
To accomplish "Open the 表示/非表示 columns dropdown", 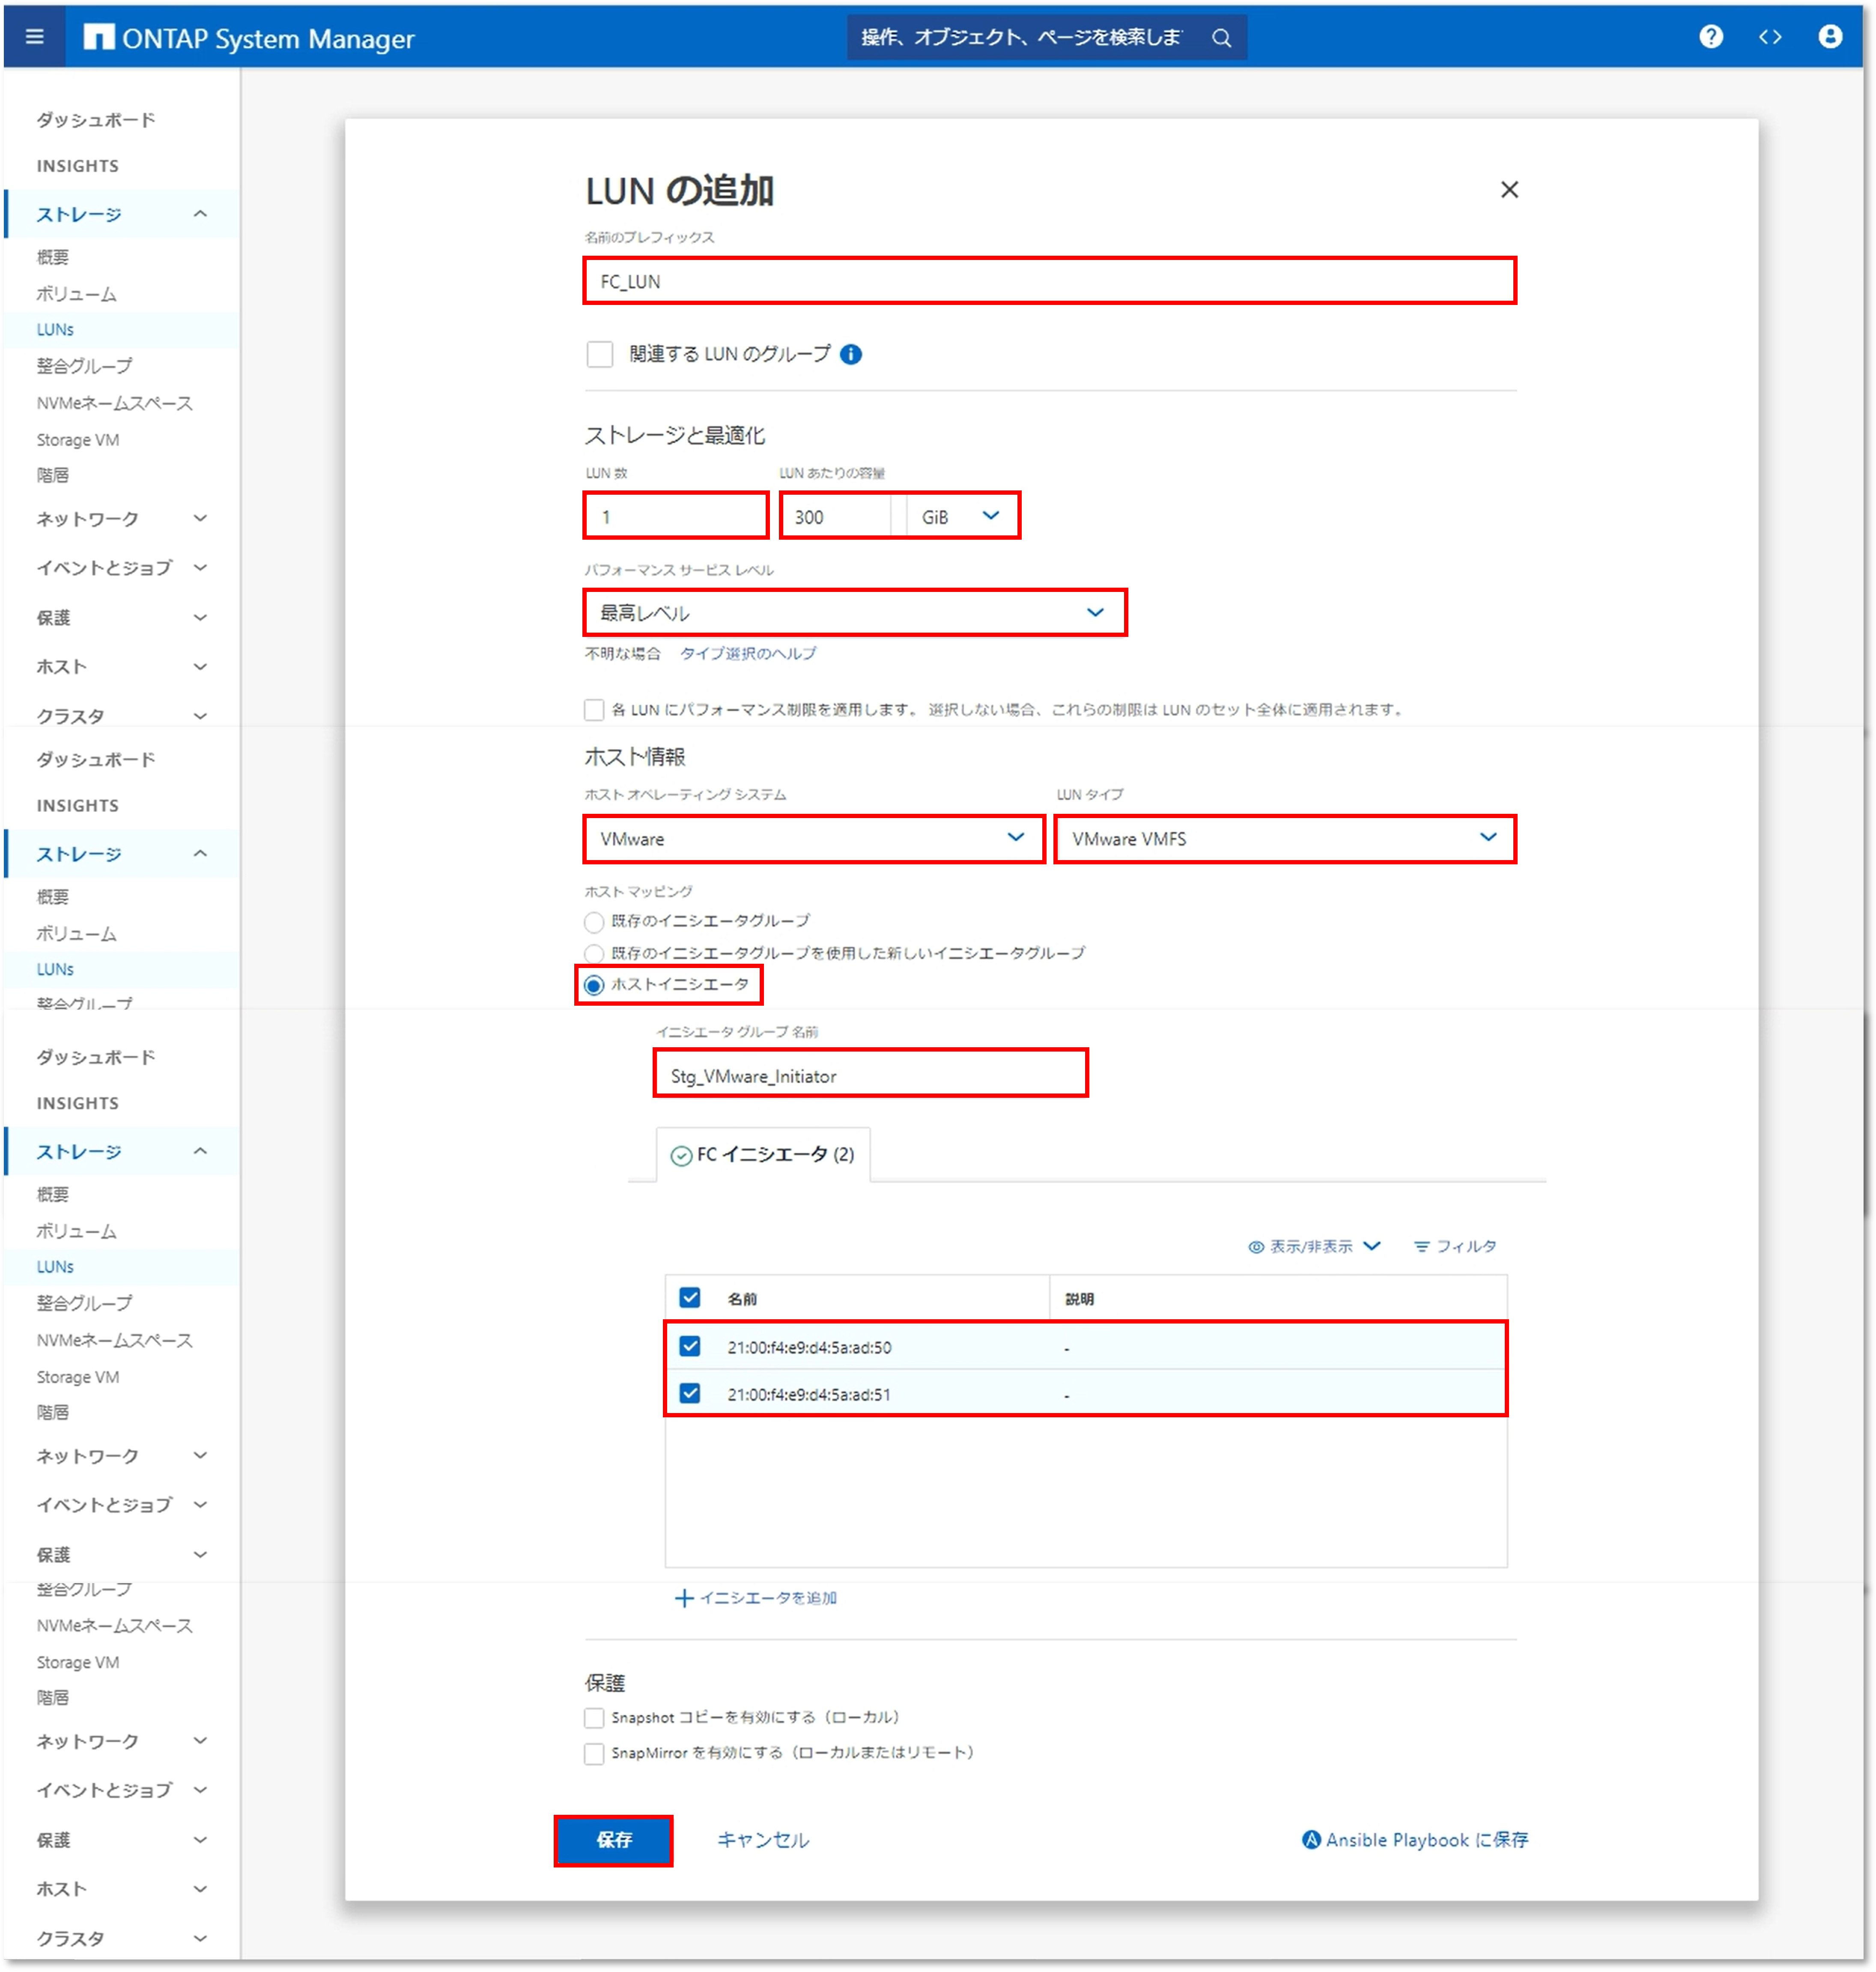I will coord(1314,1246).
